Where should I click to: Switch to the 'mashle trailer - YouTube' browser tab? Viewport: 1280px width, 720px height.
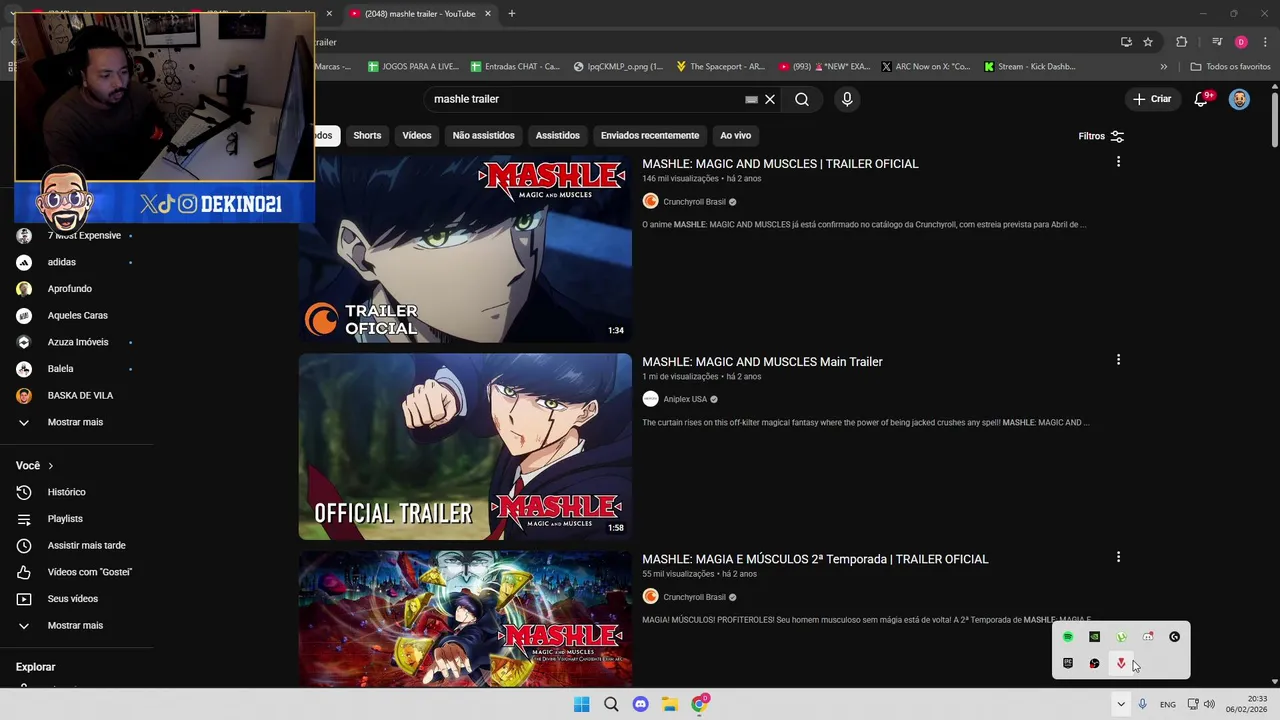[420, 14]
